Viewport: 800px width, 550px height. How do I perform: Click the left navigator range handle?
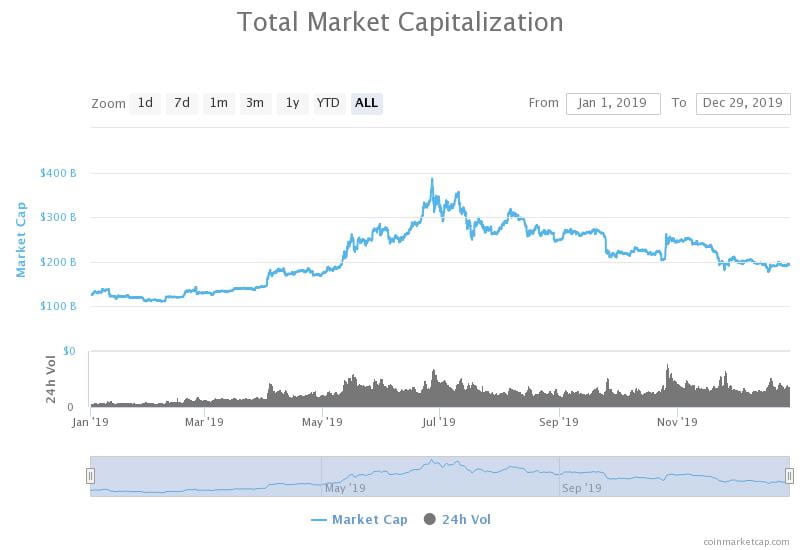pos(90,476)
